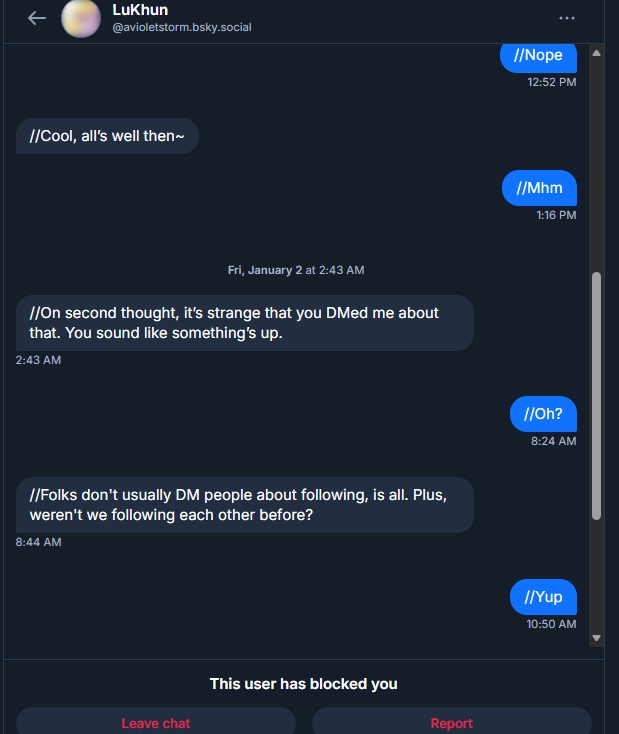This screenshot has height=734, width=619.
Task: Open the three-dot conversation options menu
Action: point(567,18)
